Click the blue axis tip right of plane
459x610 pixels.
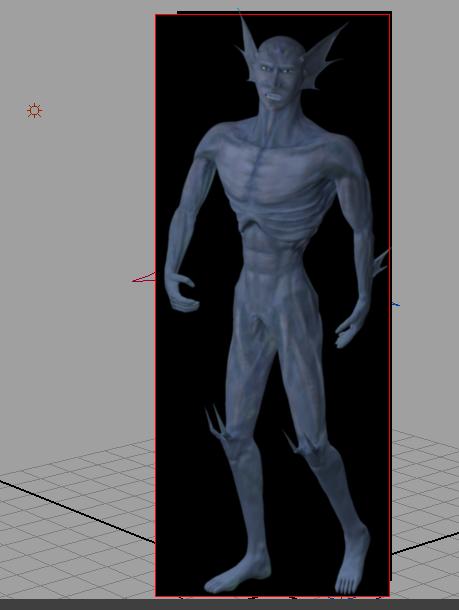(x=395, y=304)
